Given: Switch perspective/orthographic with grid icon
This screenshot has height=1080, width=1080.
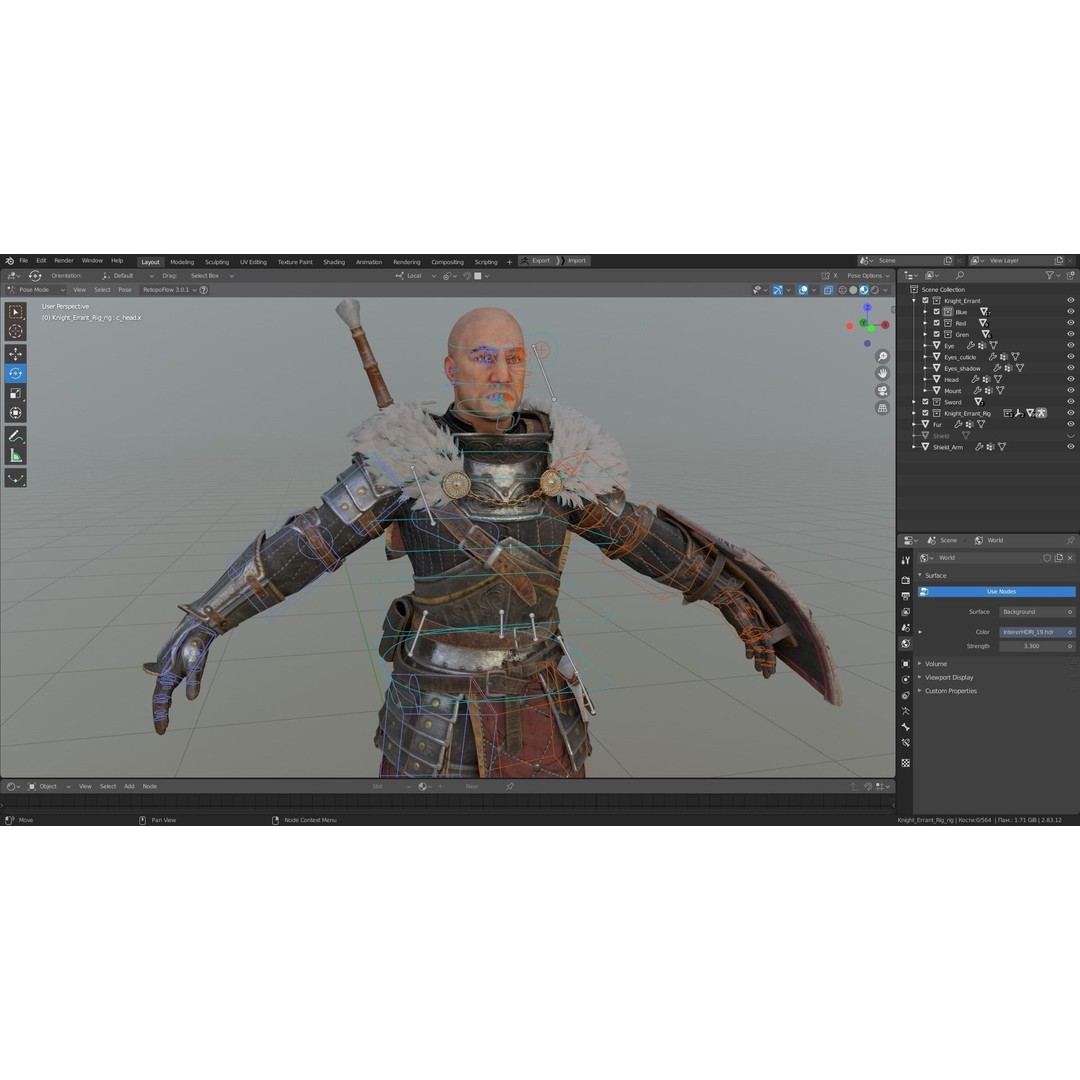Looking at the screenshot, I should click(882, 408).
